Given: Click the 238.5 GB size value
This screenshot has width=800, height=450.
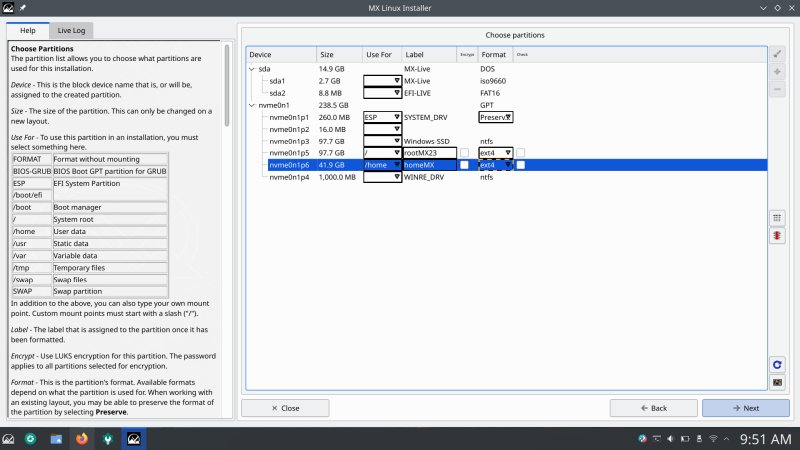Looking at the screenshot, I should coord(334,105).
